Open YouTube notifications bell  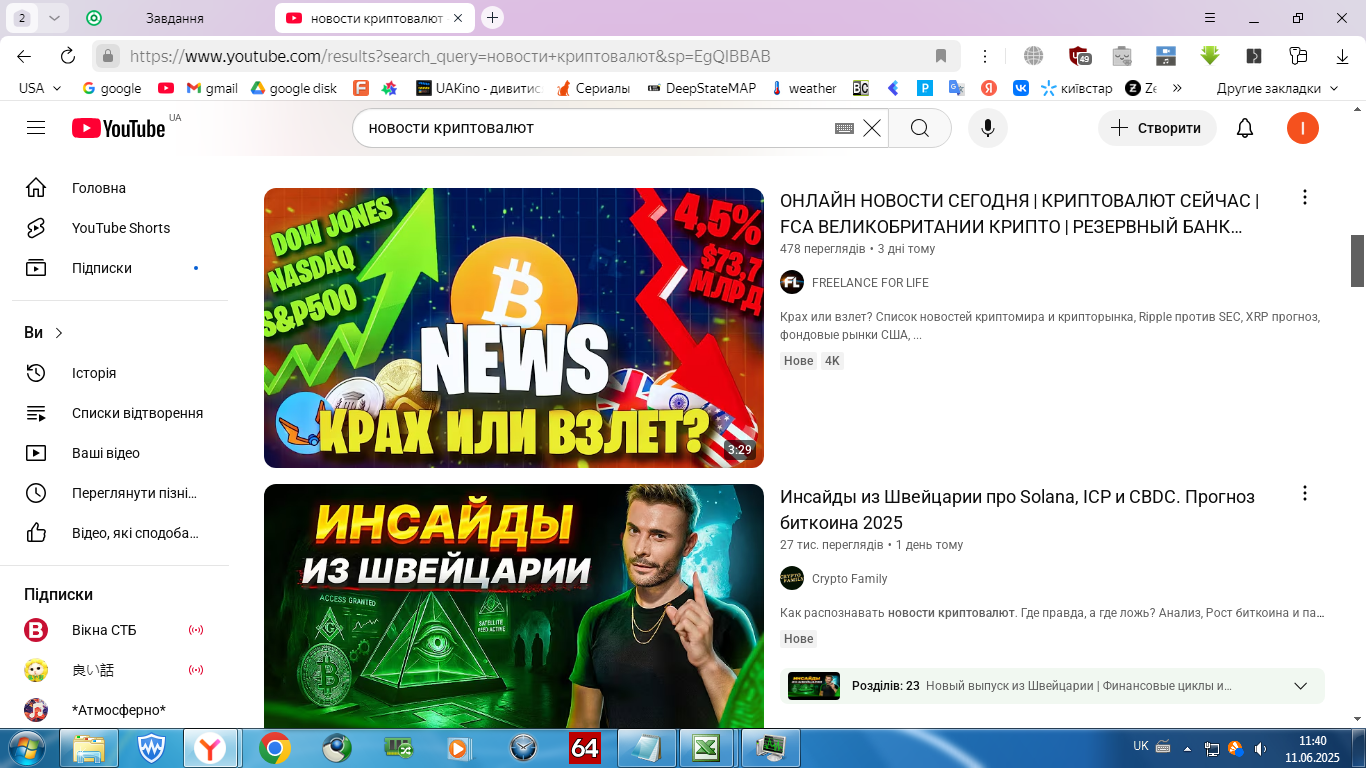tap(1245, 128)
